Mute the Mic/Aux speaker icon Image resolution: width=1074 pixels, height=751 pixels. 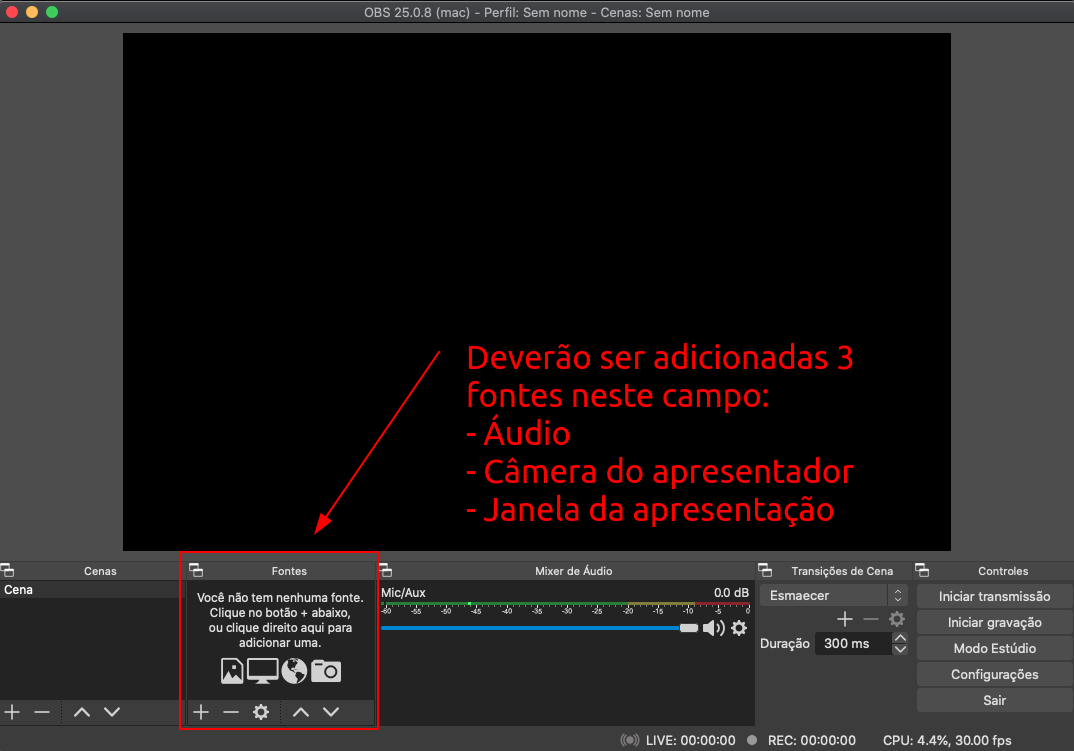[714, 628]
